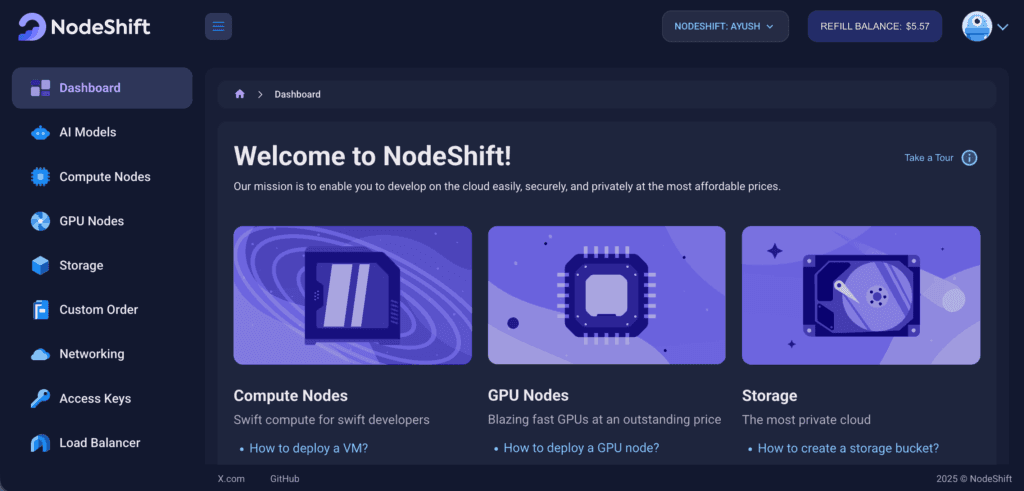The height and width of the screenshot is (491, 1024).
Task: Open the NodeShift: Ayush account dropdown
Action: (725, 26)
